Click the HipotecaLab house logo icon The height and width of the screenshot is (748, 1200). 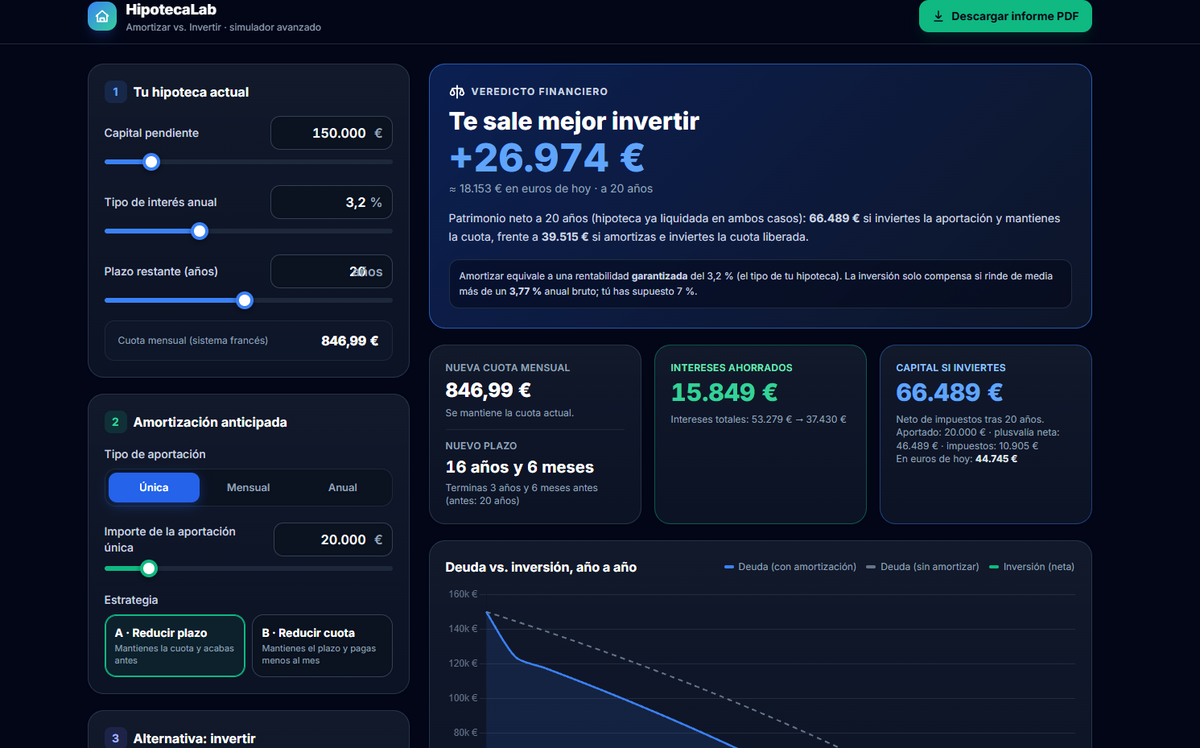point(102,16)
